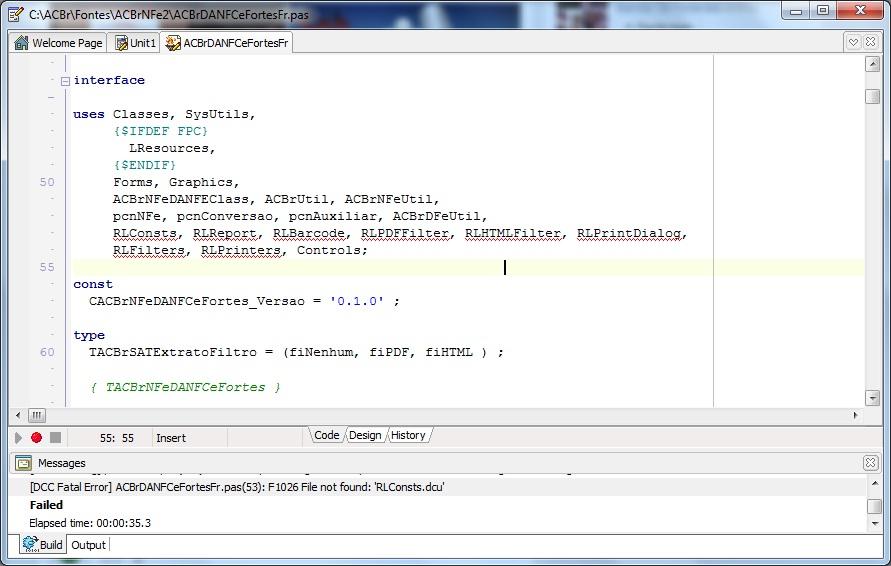
Task: Stop macro recording
Action: pos(55,438)
